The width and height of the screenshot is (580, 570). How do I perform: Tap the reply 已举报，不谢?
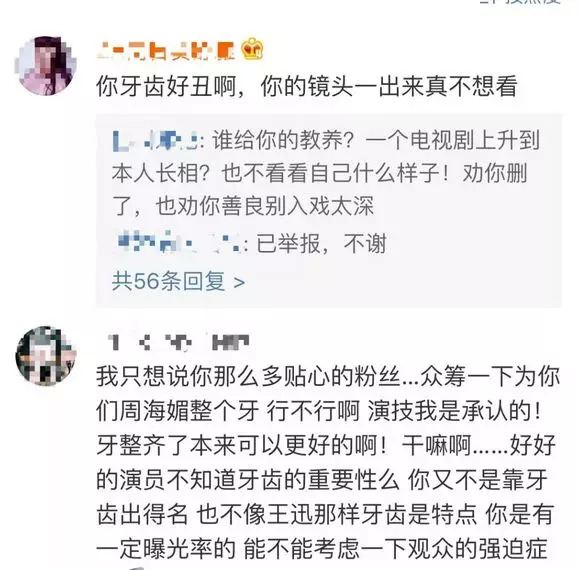click(x=322, y=243)
